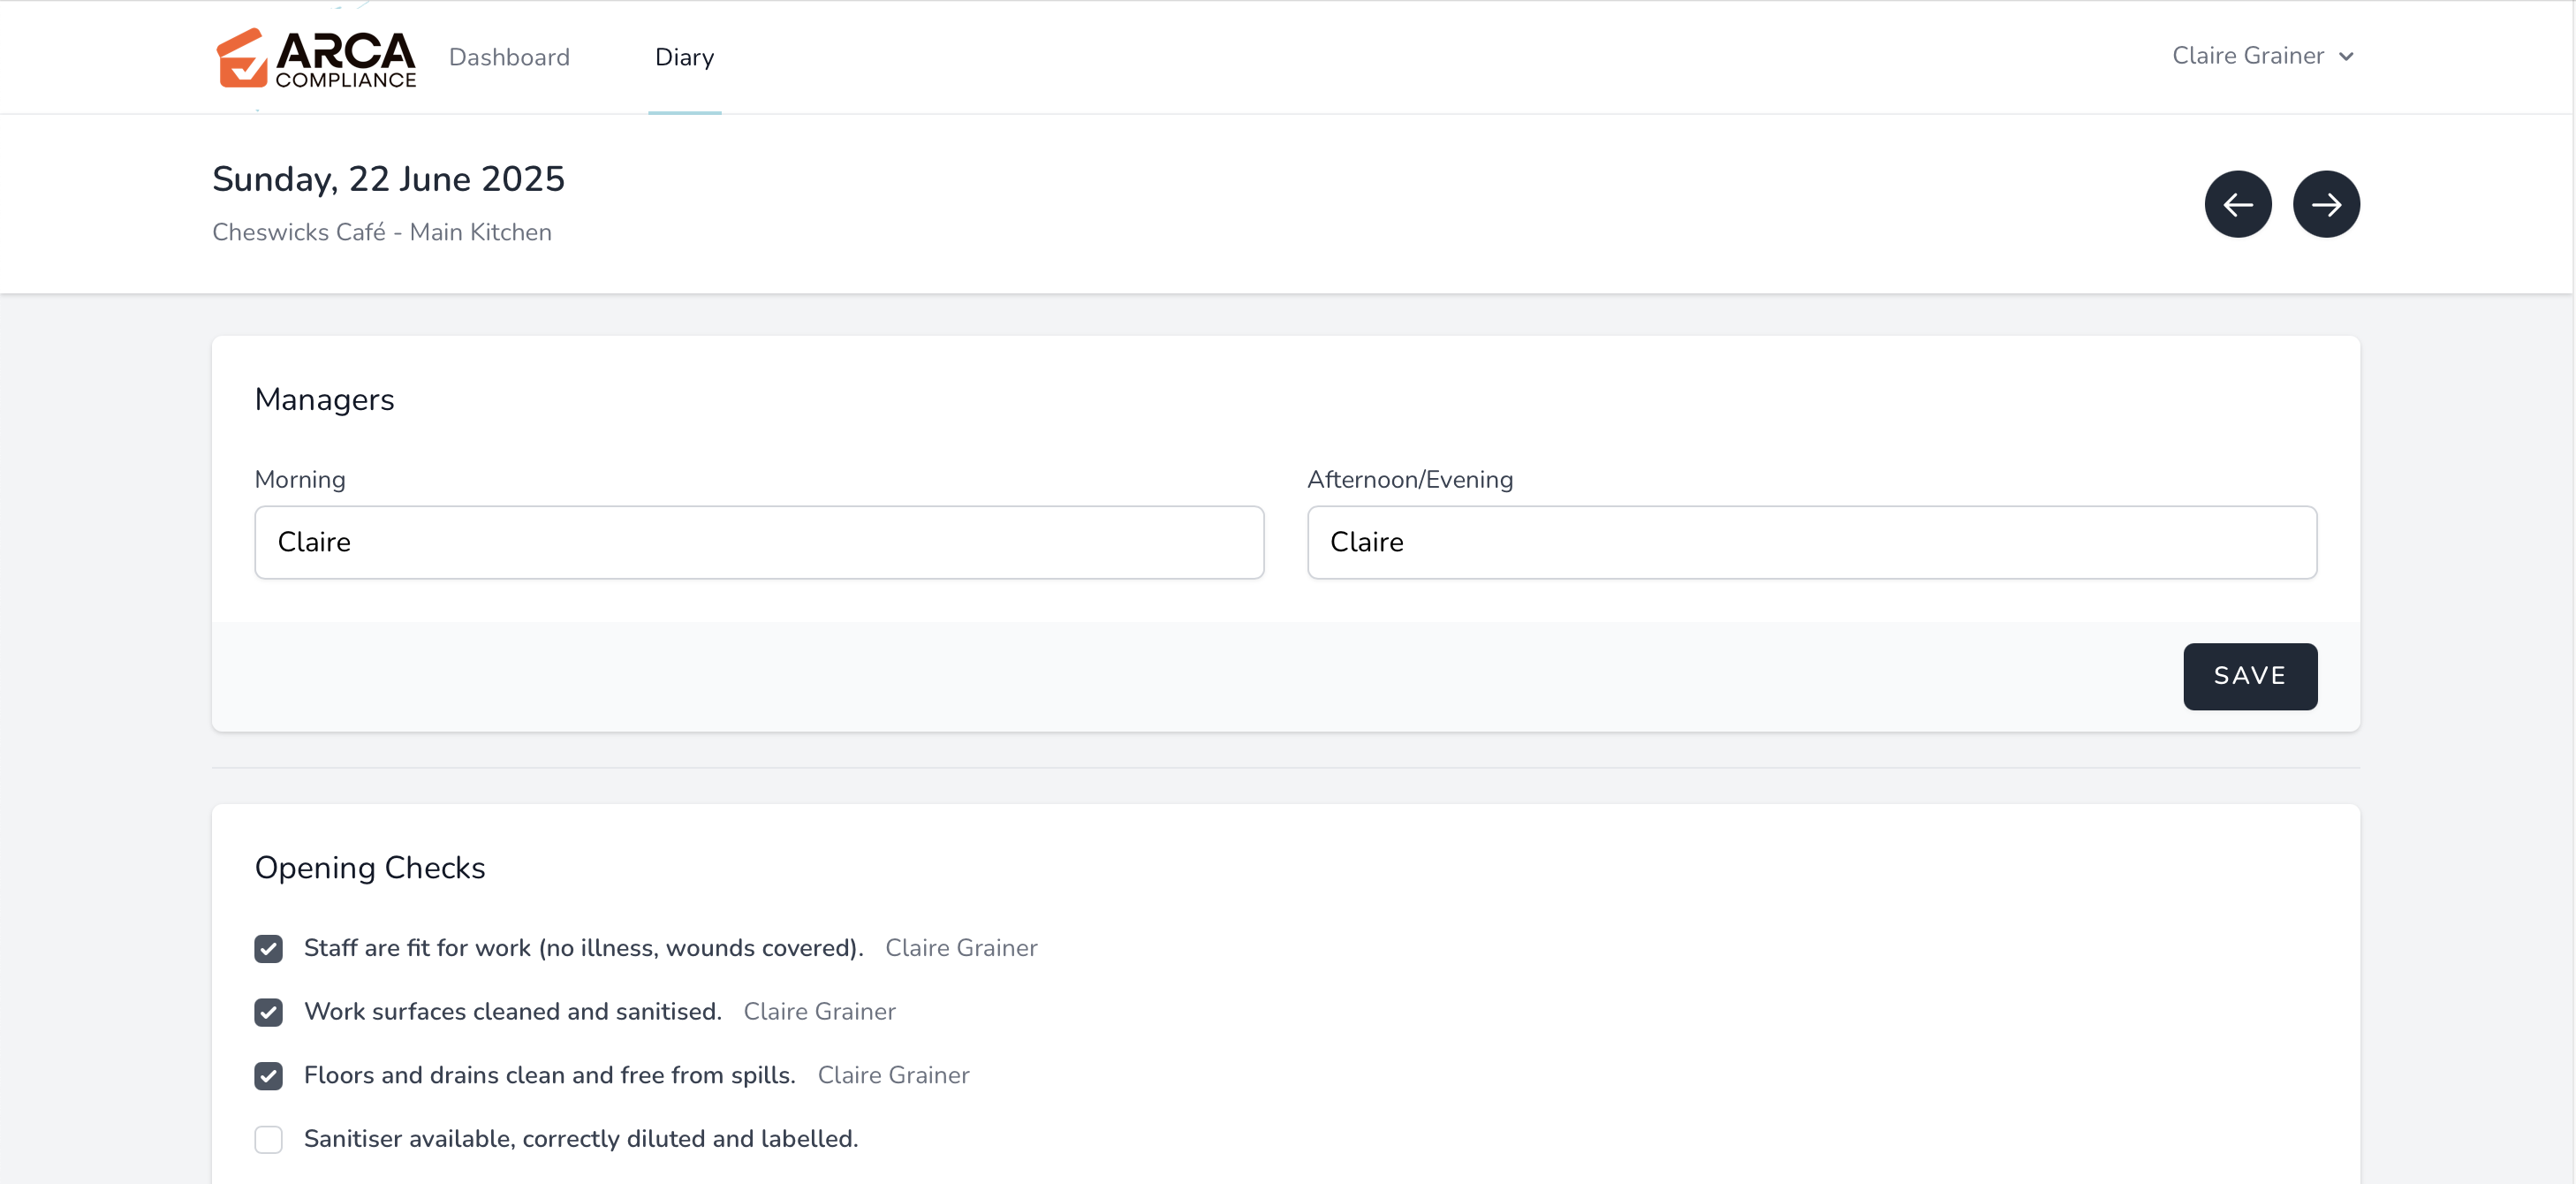Click the Sanitiser available label text

click(581, 1139)
